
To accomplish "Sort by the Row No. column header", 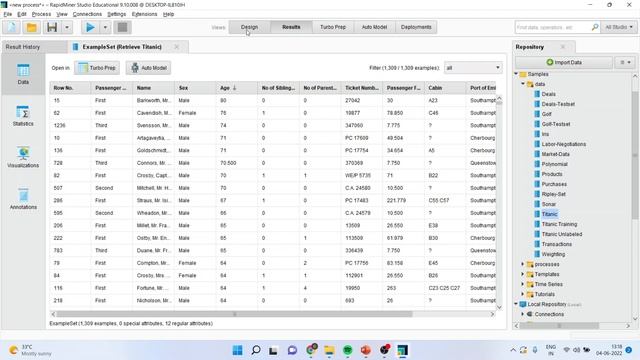I will (70, 88).
